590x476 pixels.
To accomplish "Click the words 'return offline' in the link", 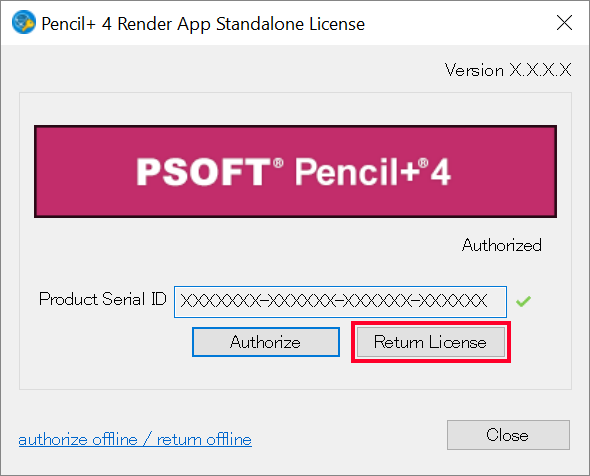I will tap(204, 440).
